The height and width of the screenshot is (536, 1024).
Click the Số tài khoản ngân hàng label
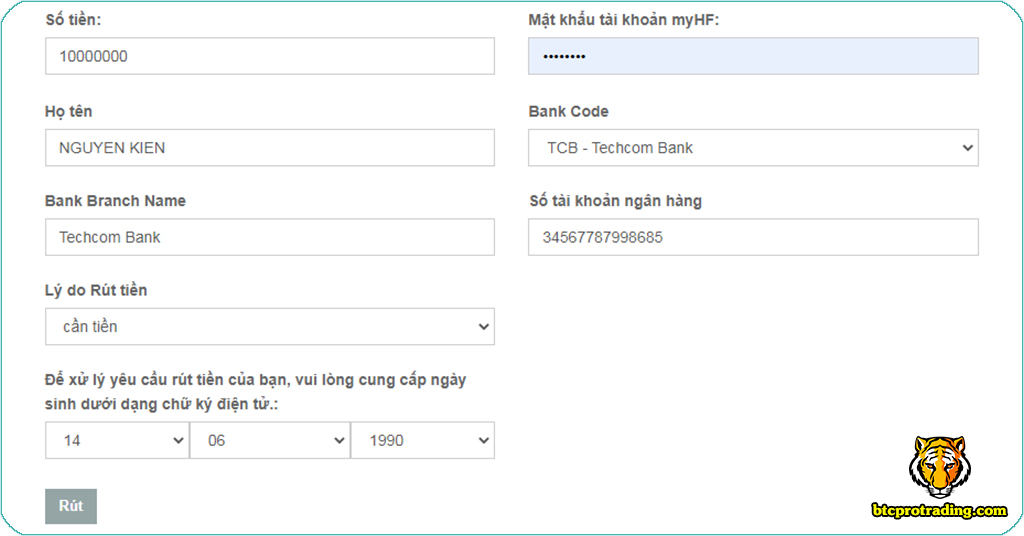tap(615, 201)
